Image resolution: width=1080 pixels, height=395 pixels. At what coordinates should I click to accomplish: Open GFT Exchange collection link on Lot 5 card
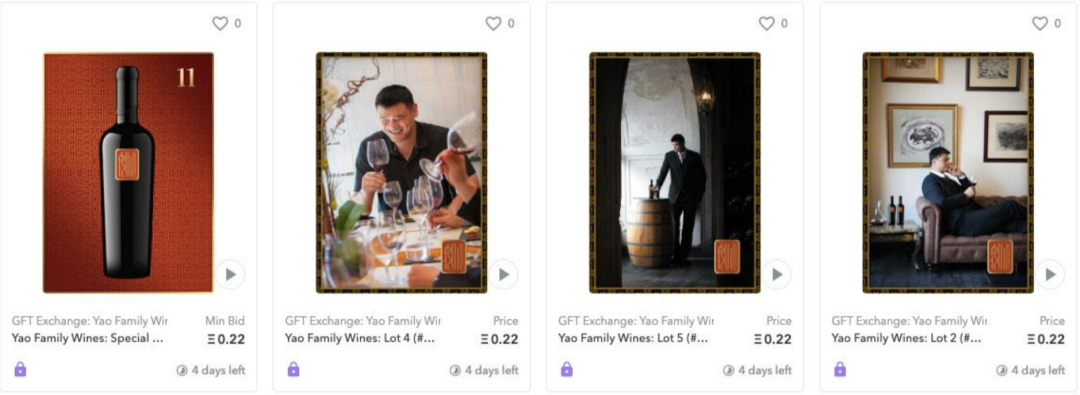coord(636,321)
